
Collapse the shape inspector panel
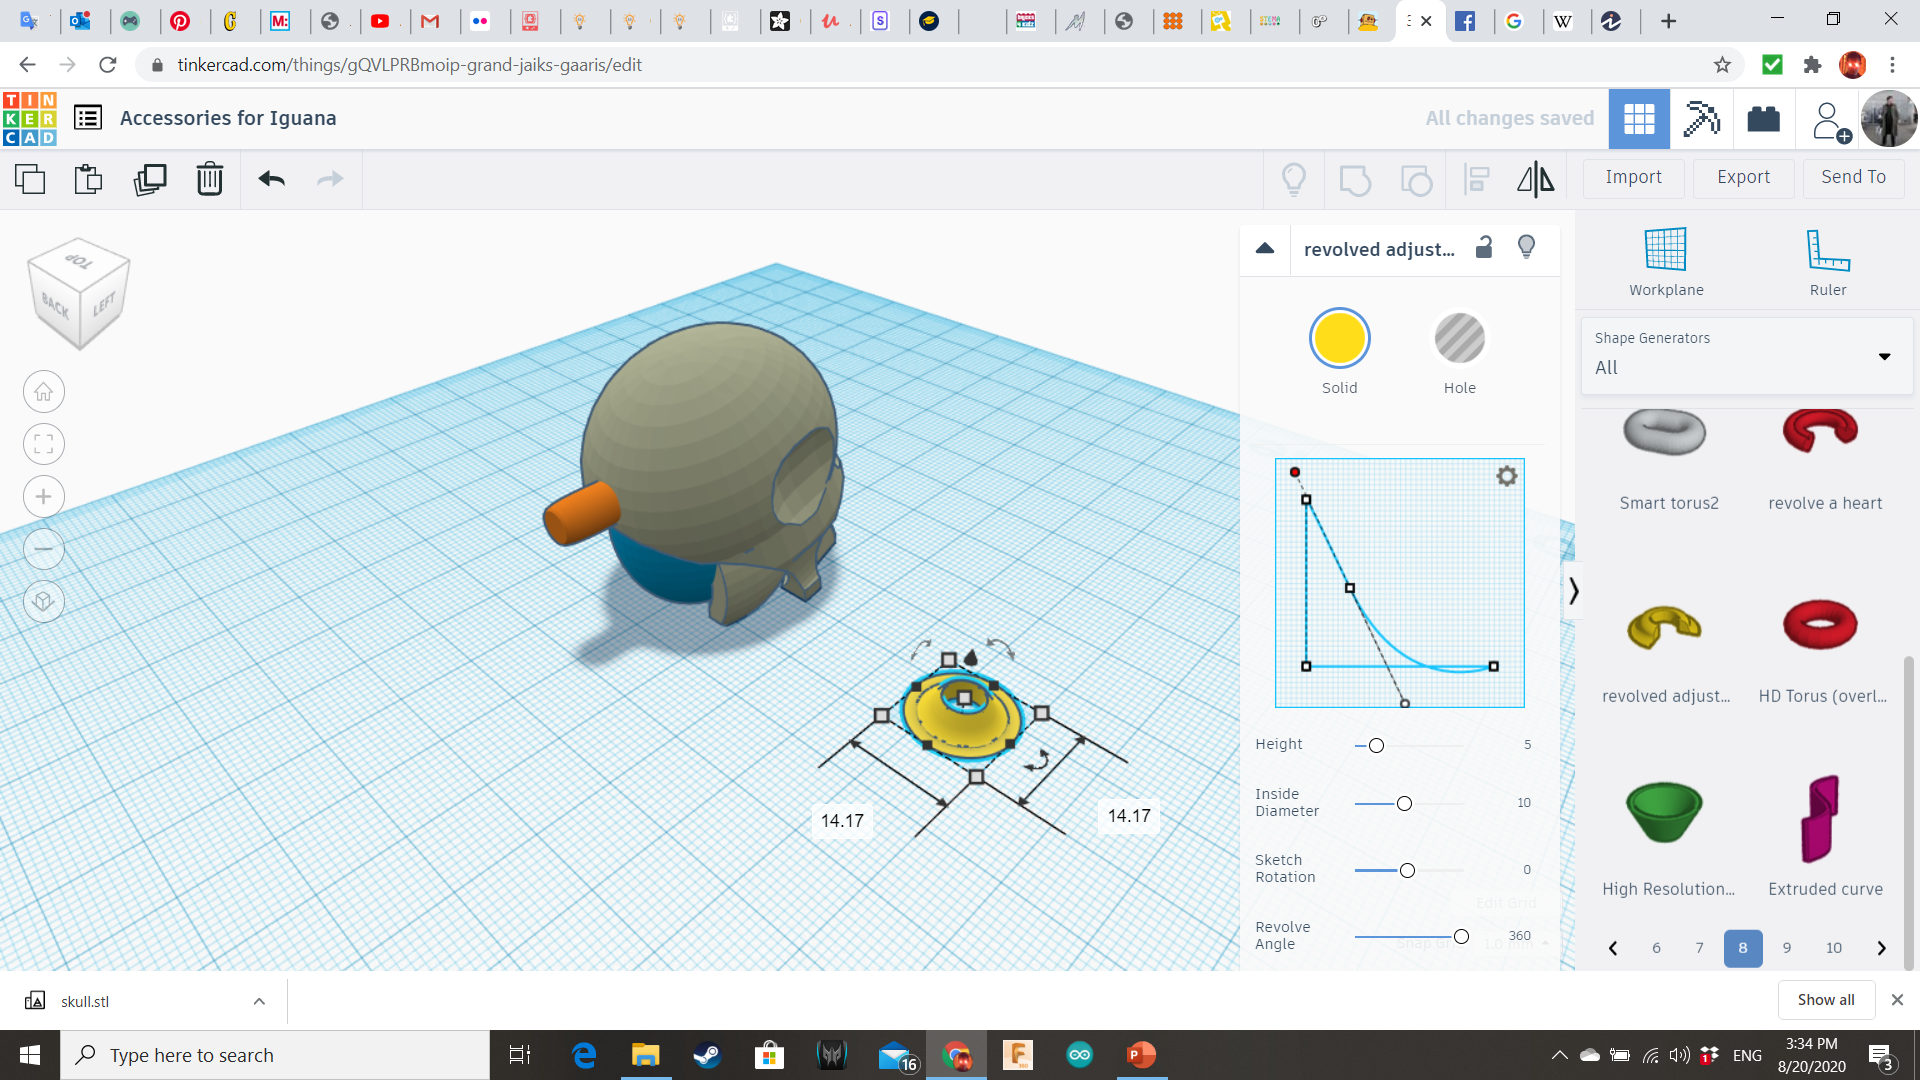[x=1265, y=248]
